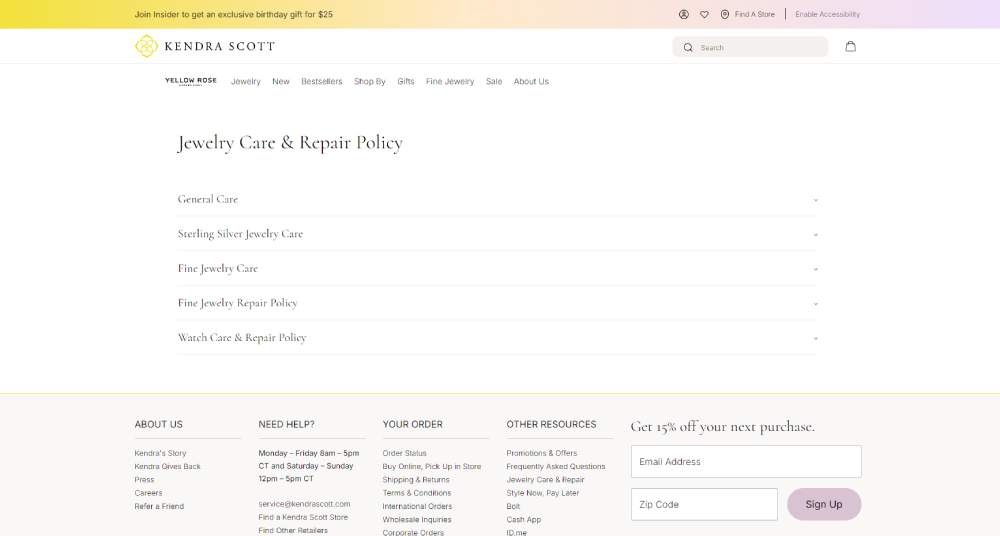Click service@kendrascott.com email link
The image size is (1000, 536).
[x=304, y=504]
